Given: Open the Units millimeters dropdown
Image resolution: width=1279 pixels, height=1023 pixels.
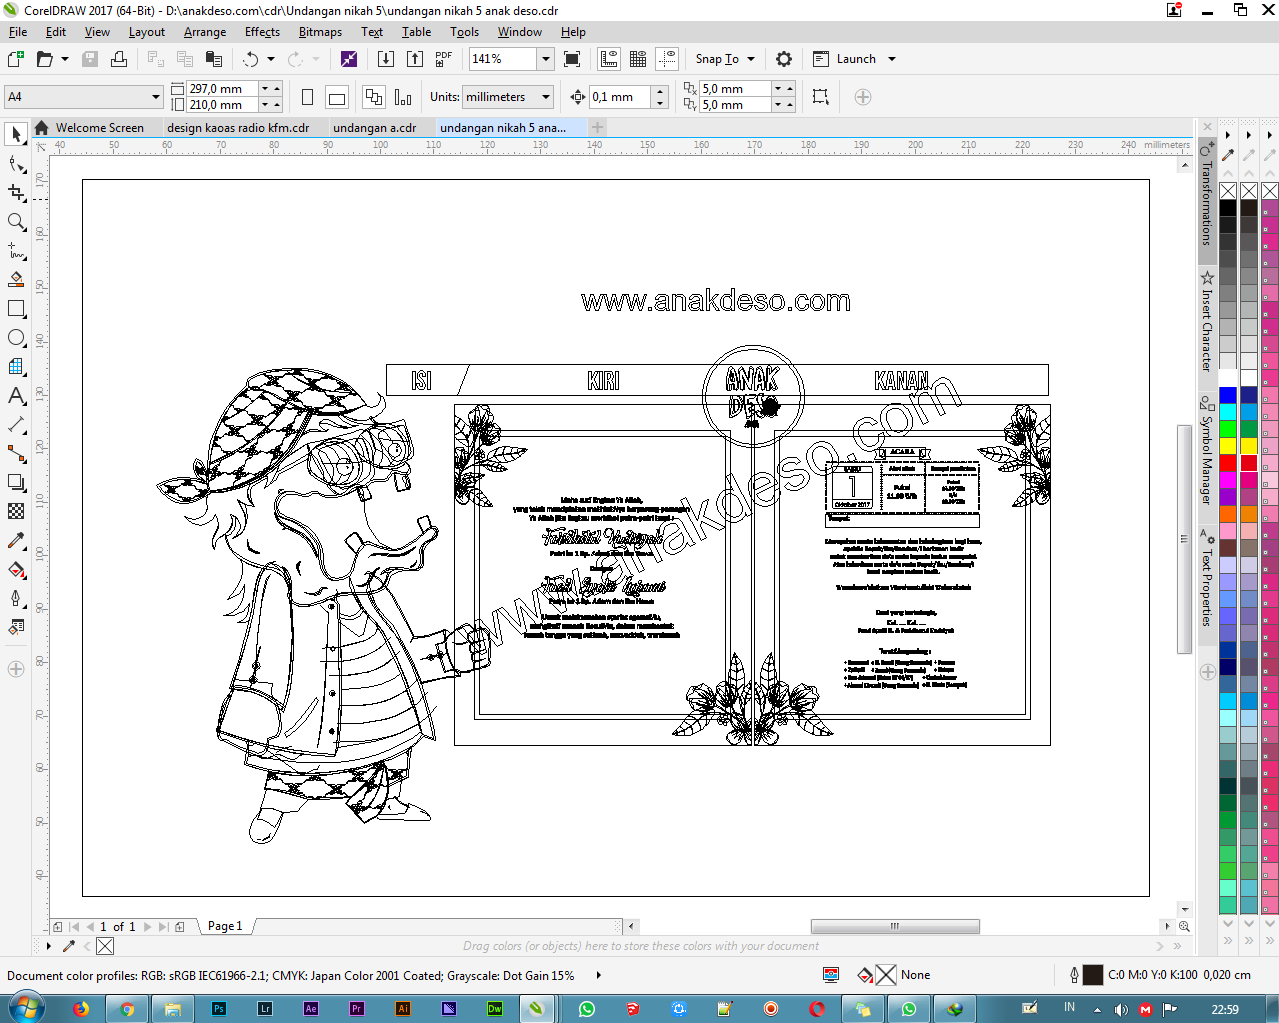Looking at the screenshot, I should (546, 97).
